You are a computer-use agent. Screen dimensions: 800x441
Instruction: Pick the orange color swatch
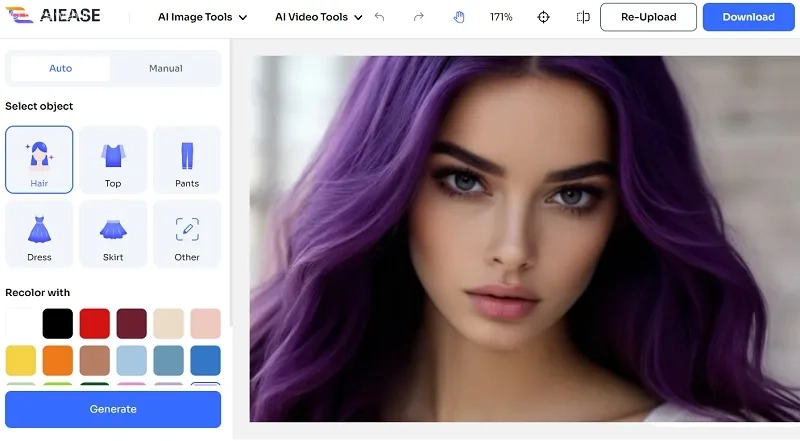[x=58, y=360]
